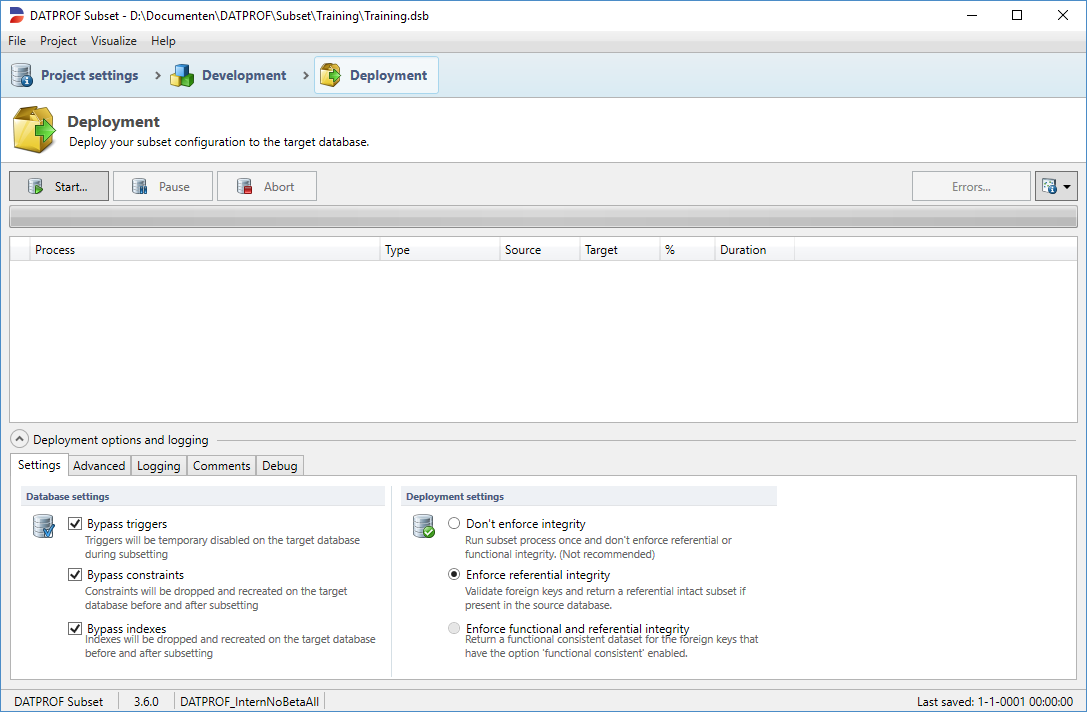The width and height of the screenshot is (1087, 712).
Task: Select the Development step icon in the breadcrumb
Action: pyautogui.click(x=182, y=74)
